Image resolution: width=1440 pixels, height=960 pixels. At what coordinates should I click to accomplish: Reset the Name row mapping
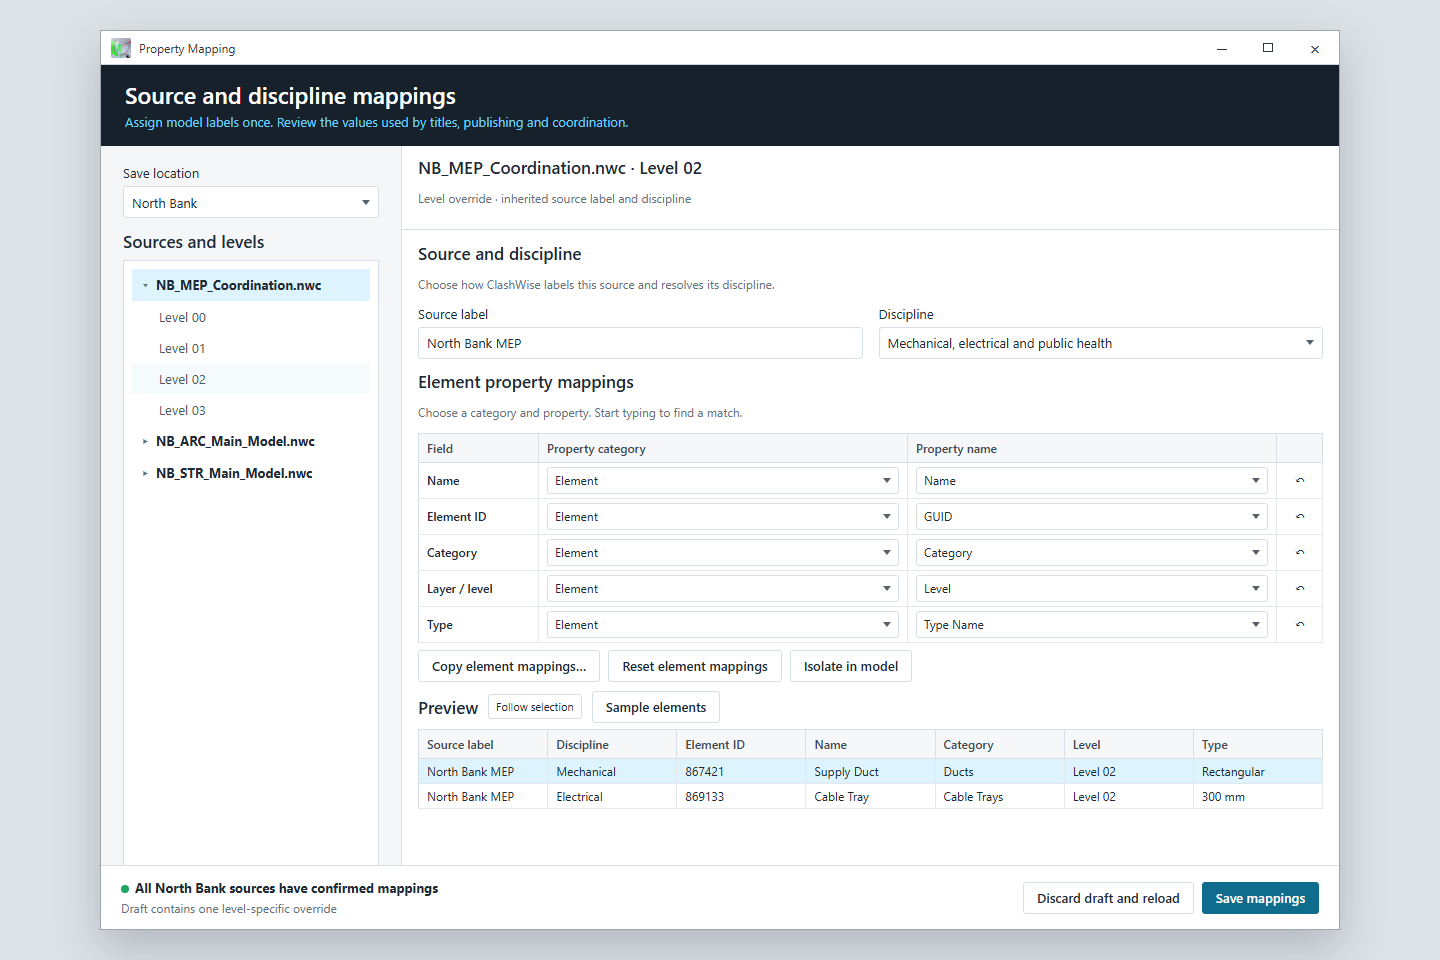pyautogui.click(x=1300, y=481)
